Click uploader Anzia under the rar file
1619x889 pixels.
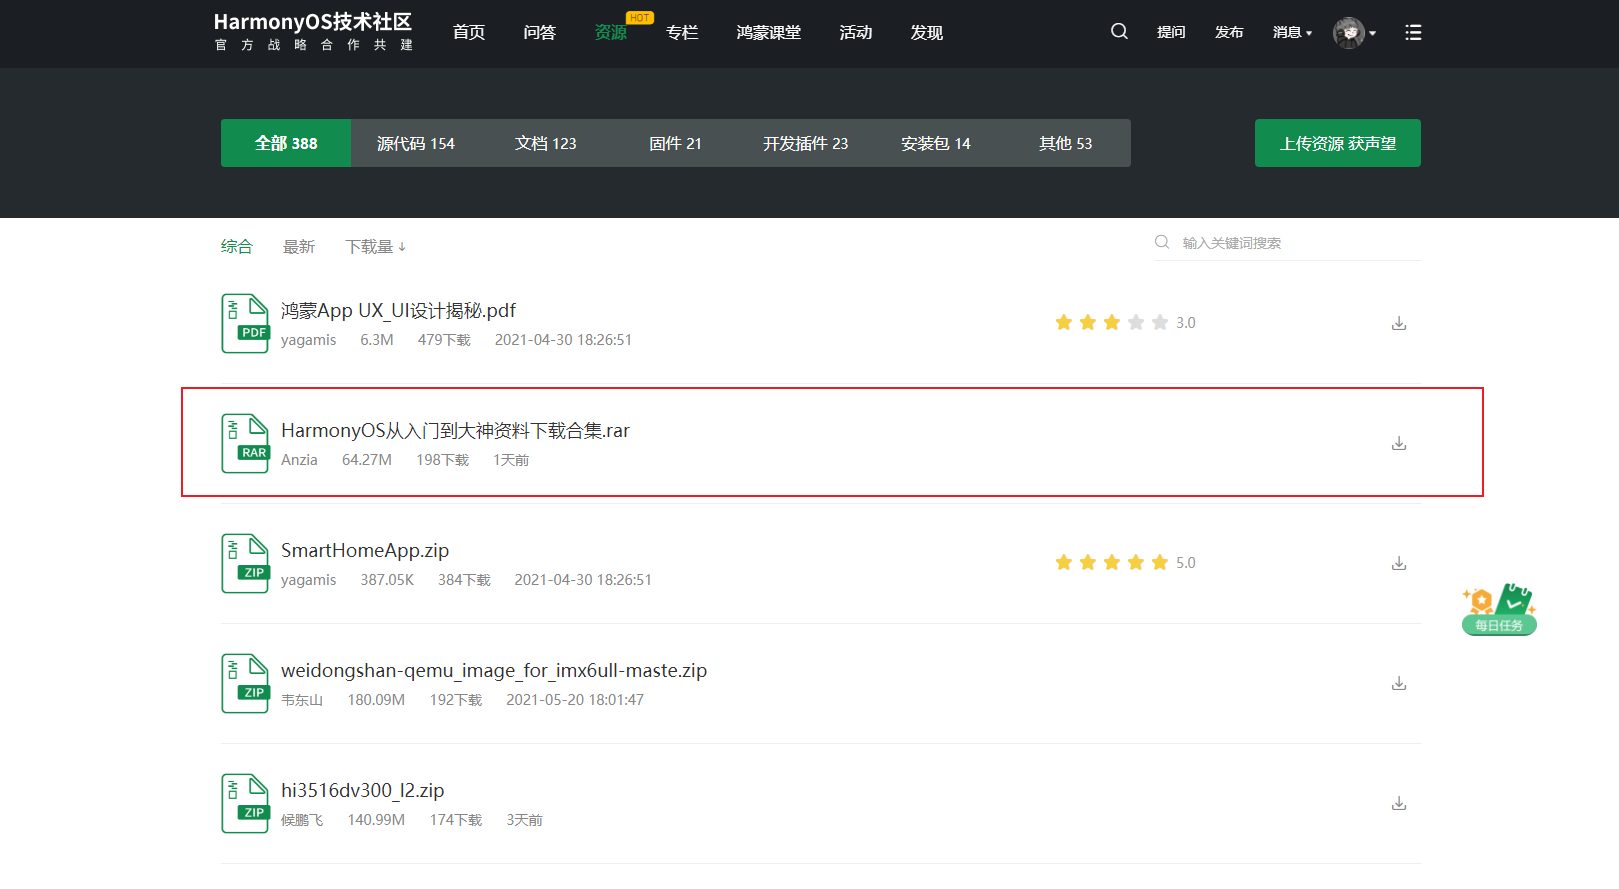299,460
